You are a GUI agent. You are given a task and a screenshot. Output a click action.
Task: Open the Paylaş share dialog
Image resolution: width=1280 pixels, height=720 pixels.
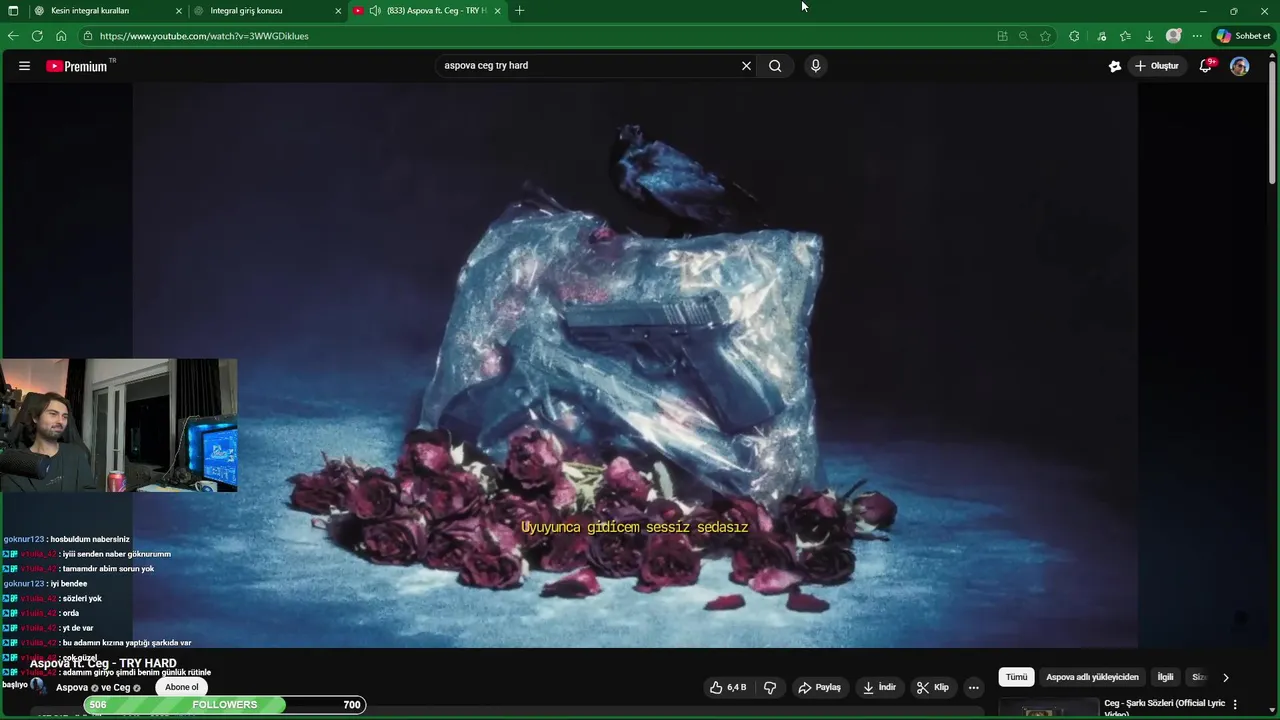point(819,687)
